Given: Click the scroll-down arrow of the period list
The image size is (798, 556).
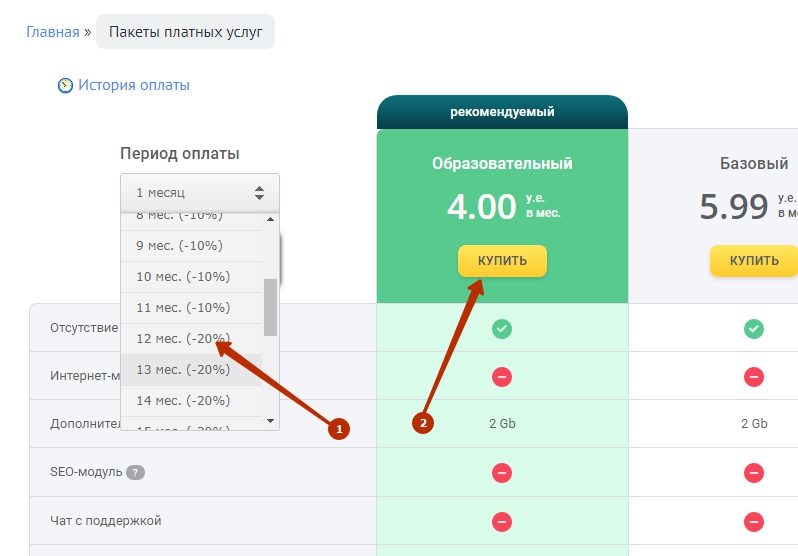Looking at the screenshot, I should (270, 421).
